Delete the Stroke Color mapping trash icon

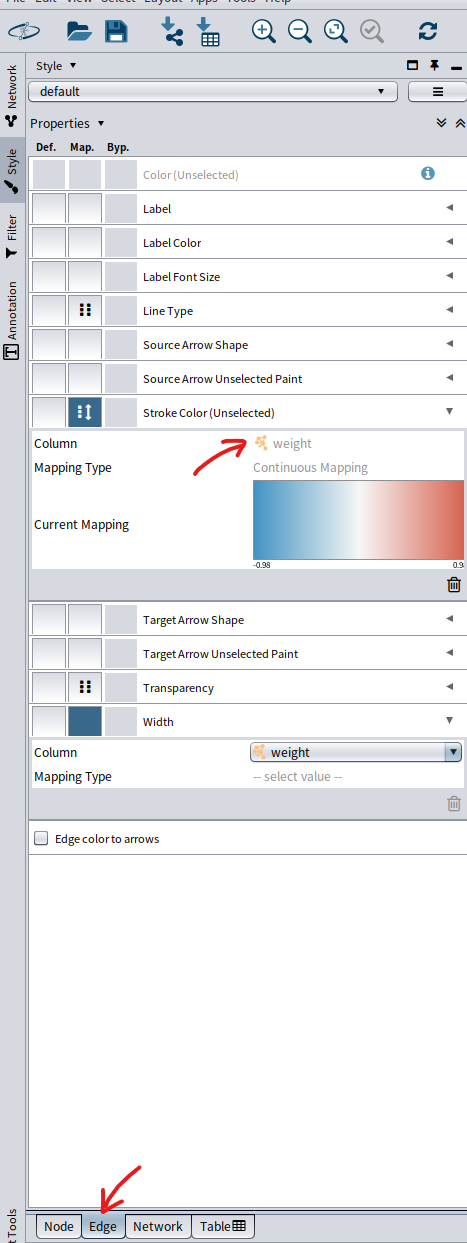pos(454,585)
